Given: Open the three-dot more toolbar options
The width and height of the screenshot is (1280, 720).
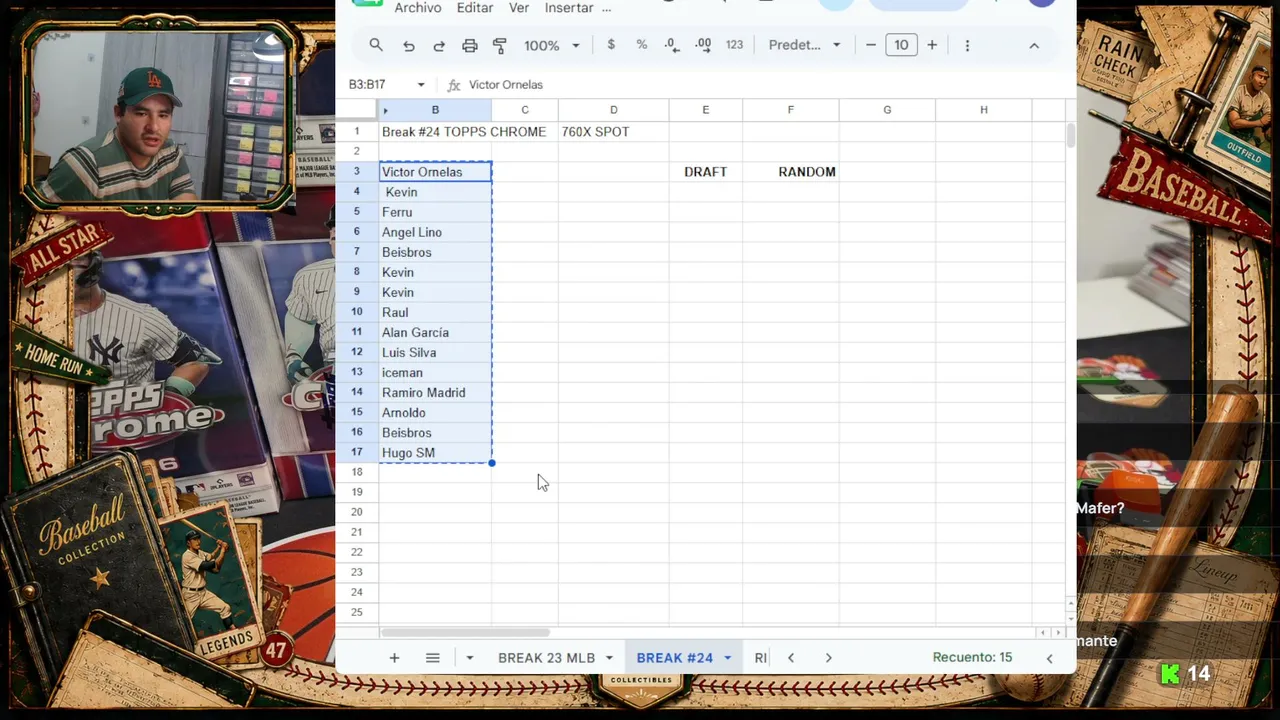Looking at the screenshot, I should [x=967, y=45].
